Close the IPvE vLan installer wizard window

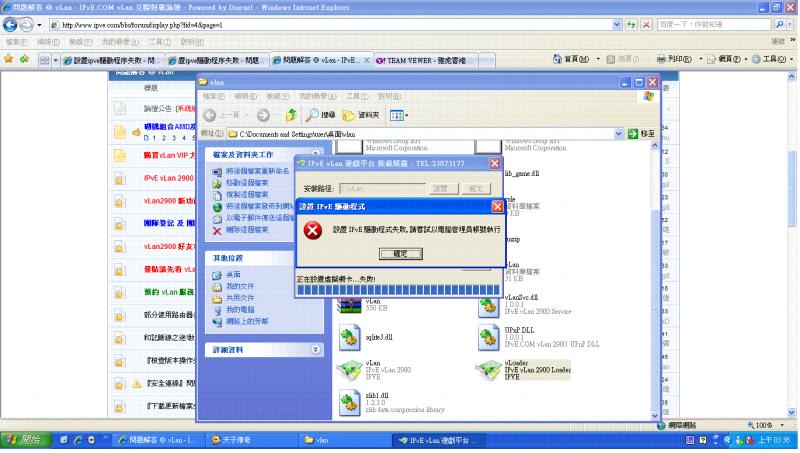(494, 163)
